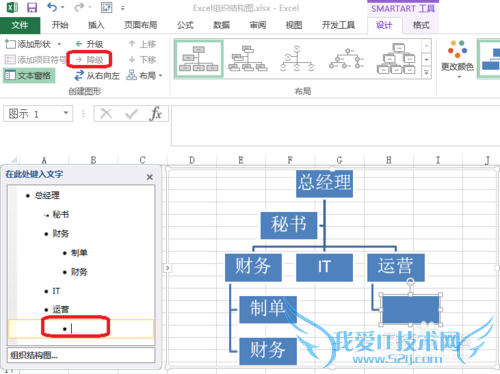Screen dimensions: 500x374
Task: Click the Undo arrow icon
Action: [x=52, y=7]
